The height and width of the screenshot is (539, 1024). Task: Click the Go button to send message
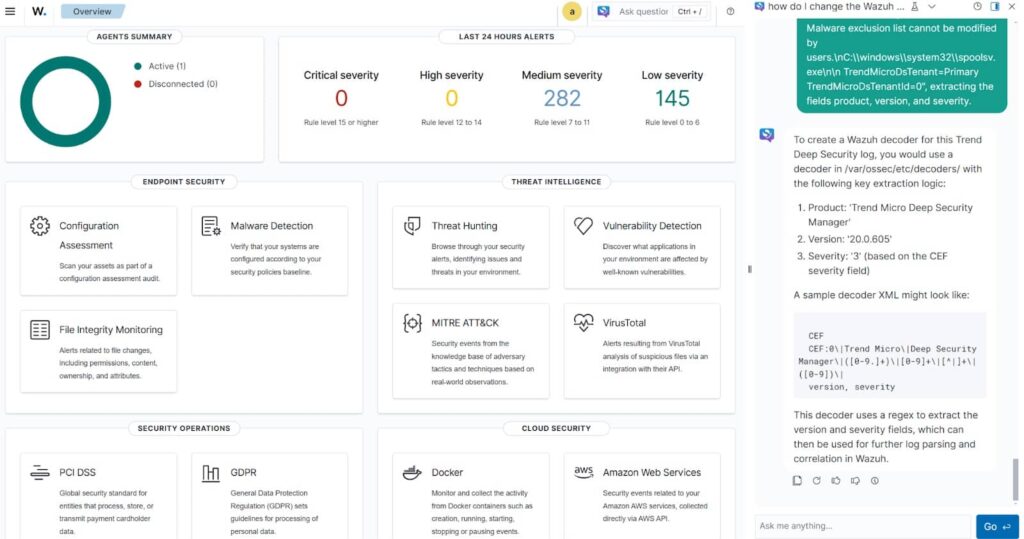tap(995, 526)
